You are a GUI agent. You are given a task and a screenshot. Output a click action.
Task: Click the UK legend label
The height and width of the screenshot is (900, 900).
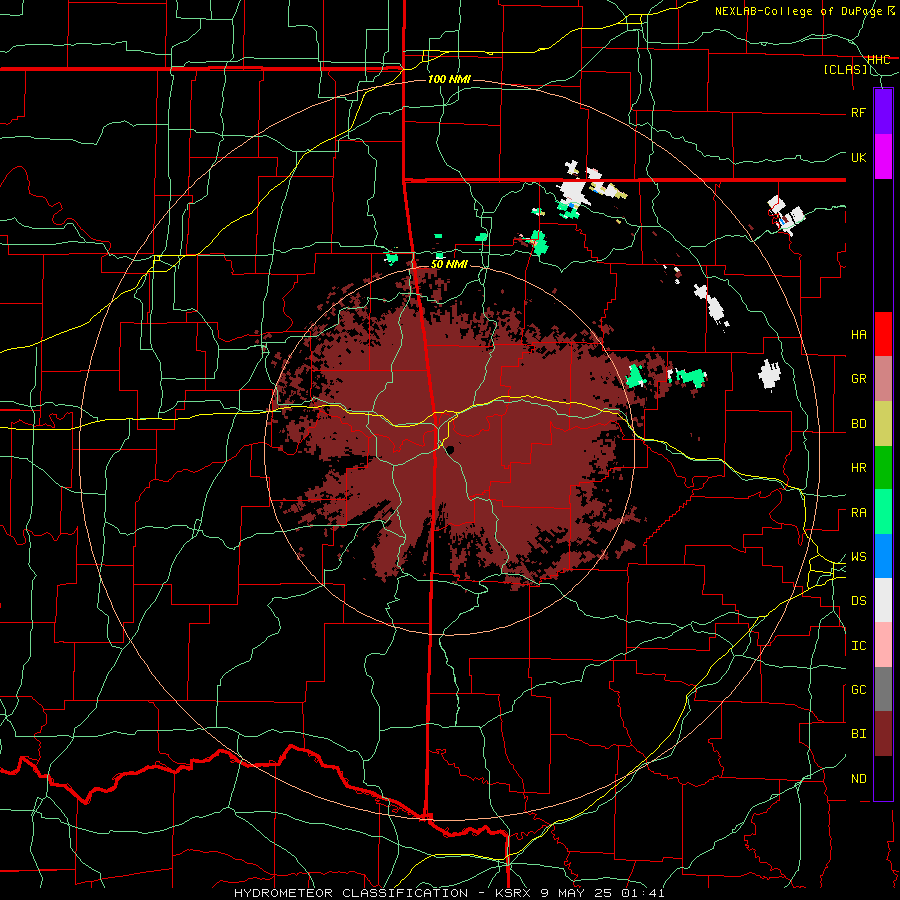point(858,158)
